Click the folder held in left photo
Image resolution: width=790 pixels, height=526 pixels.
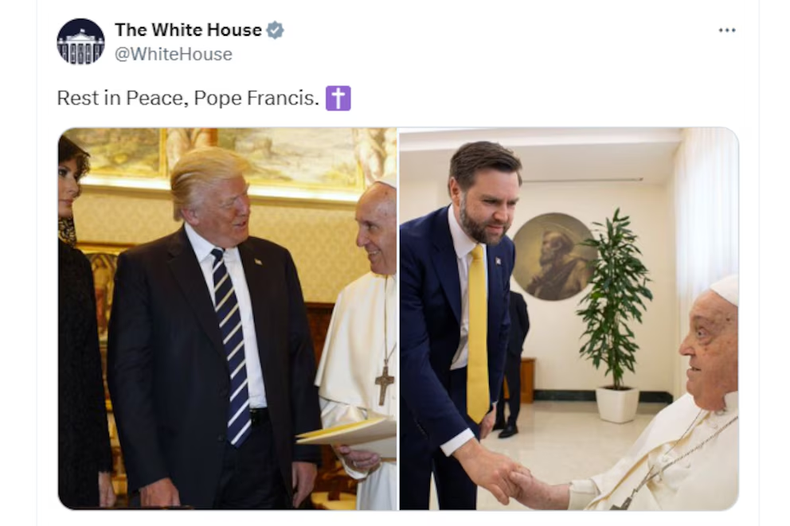[x=346, y=431]
